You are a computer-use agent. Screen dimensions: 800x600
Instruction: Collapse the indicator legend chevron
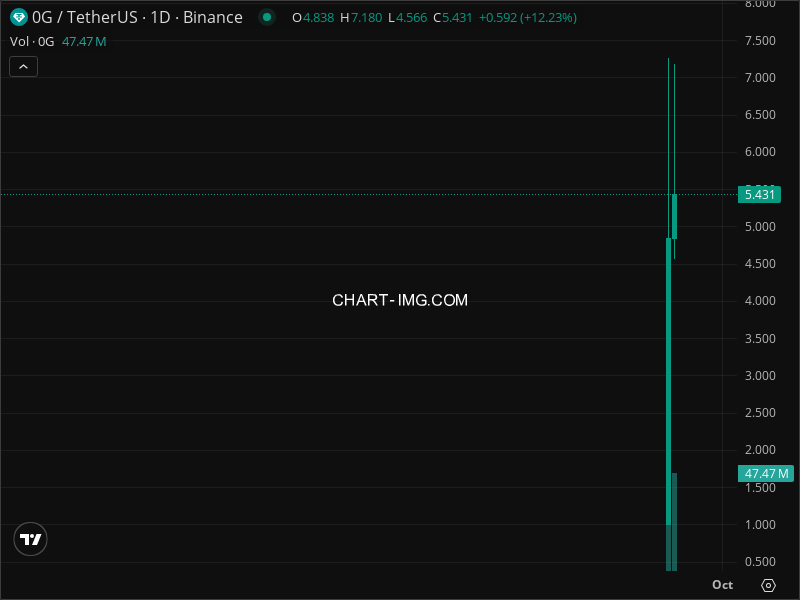[24, 67]
